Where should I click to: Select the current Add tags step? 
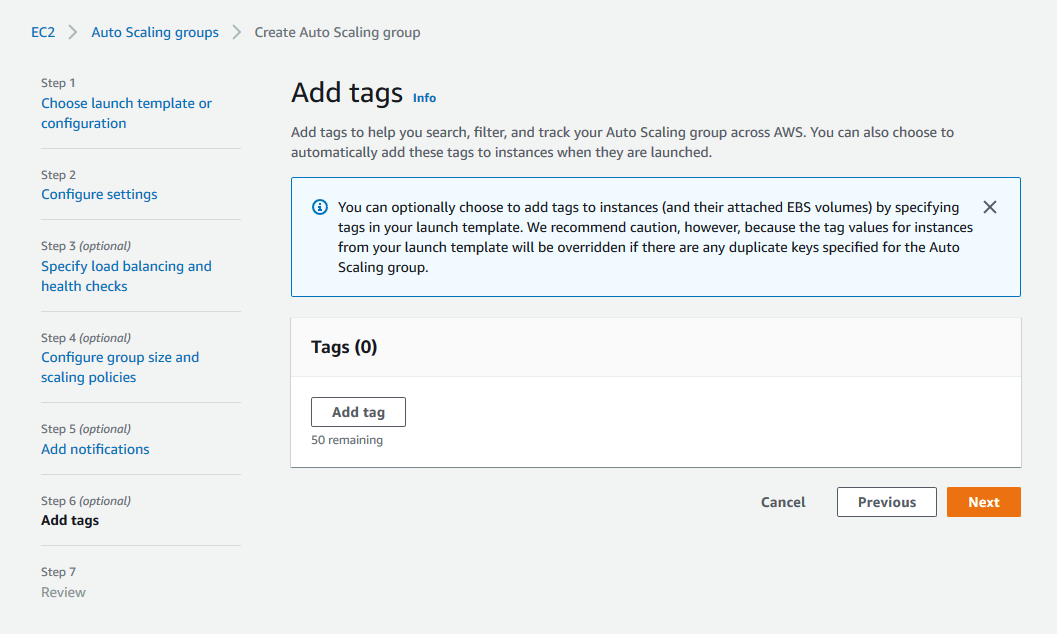pyautogui.click(x=70, y=520)
